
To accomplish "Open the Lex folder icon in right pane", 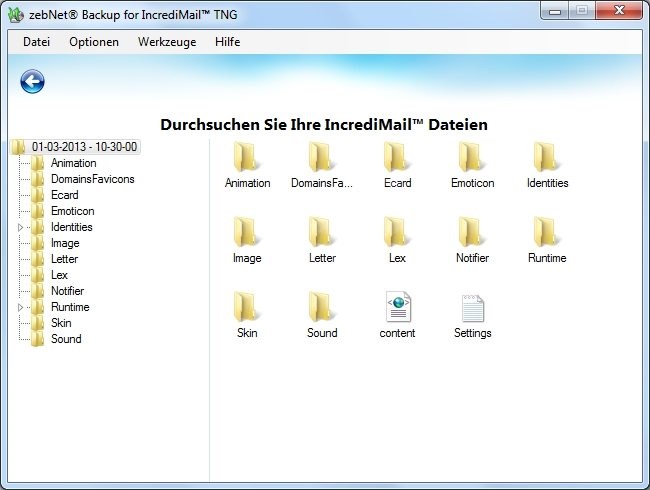I will (397, 233).
